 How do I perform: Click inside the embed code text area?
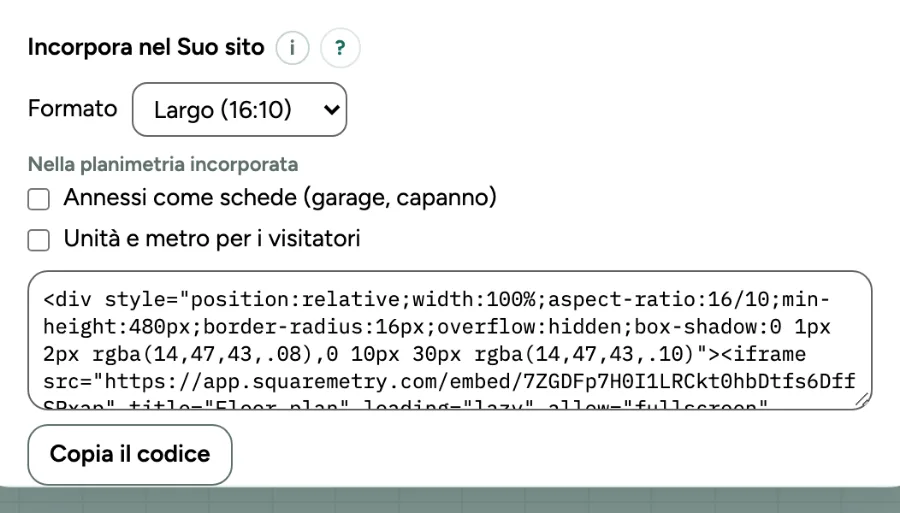coord(449,340)
